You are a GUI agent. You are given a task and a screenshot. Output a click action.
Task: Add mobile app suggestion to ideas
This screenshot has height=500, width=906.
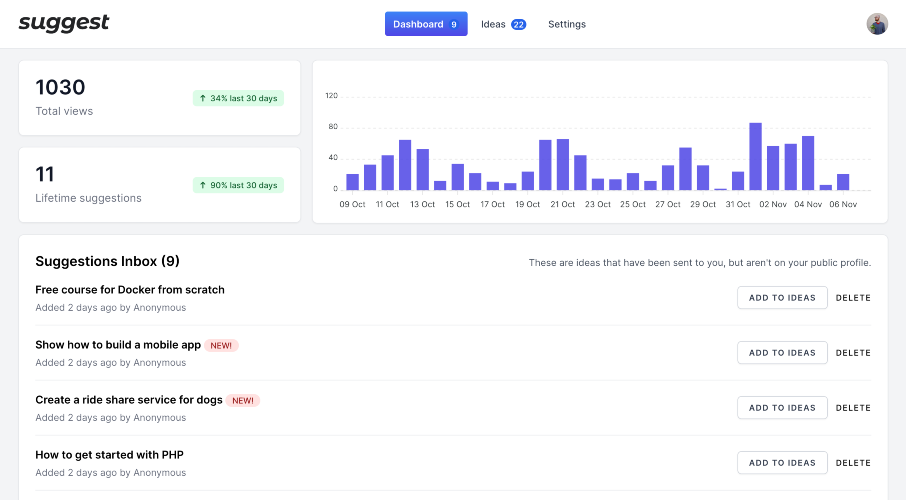(782, 353)
